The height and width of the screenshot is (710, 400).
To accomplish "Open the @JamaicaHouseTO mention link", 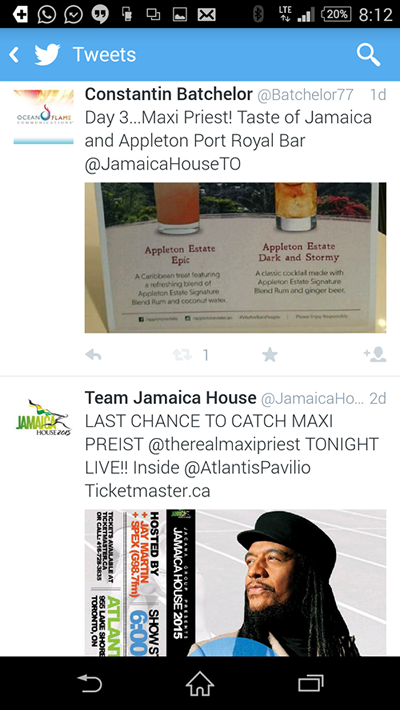I will coord(163,164).
